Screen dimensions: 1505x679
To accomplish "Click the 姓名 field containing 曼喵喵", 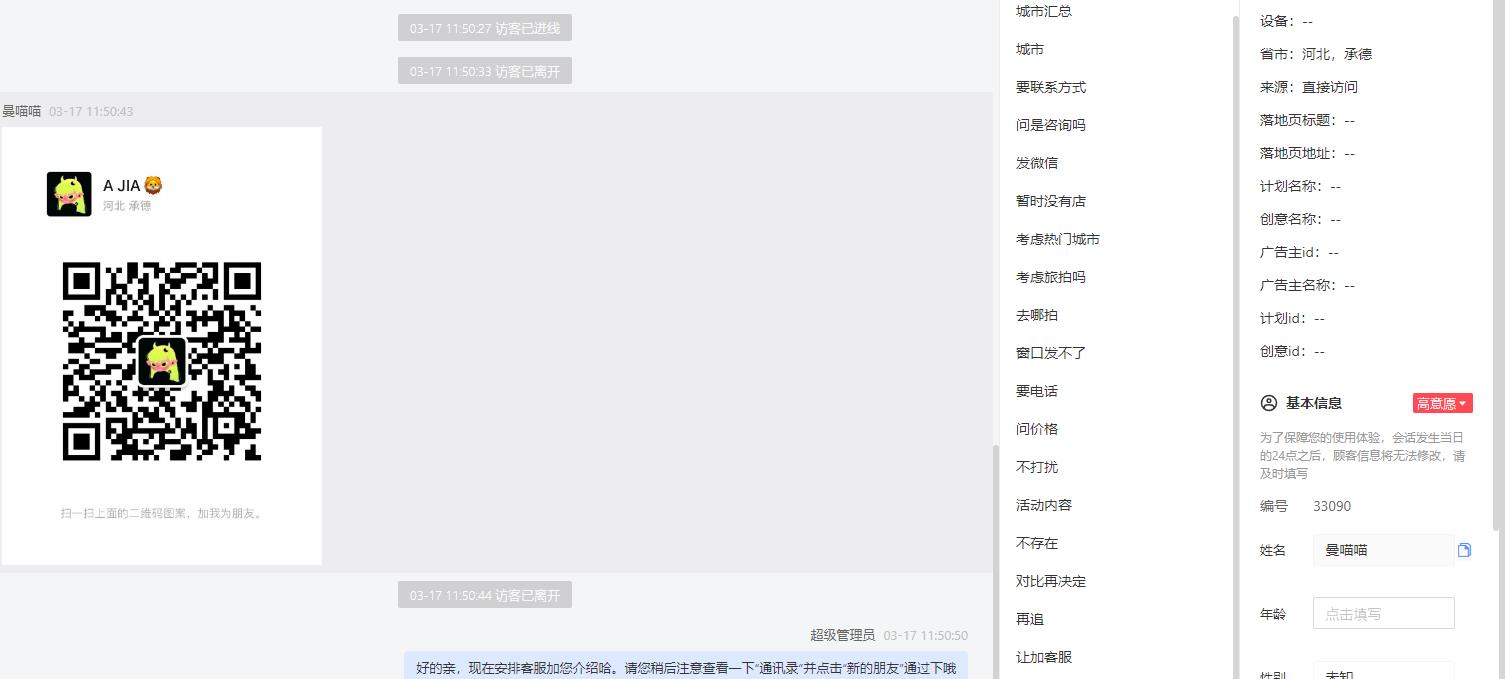I will tap(1383, 550).
